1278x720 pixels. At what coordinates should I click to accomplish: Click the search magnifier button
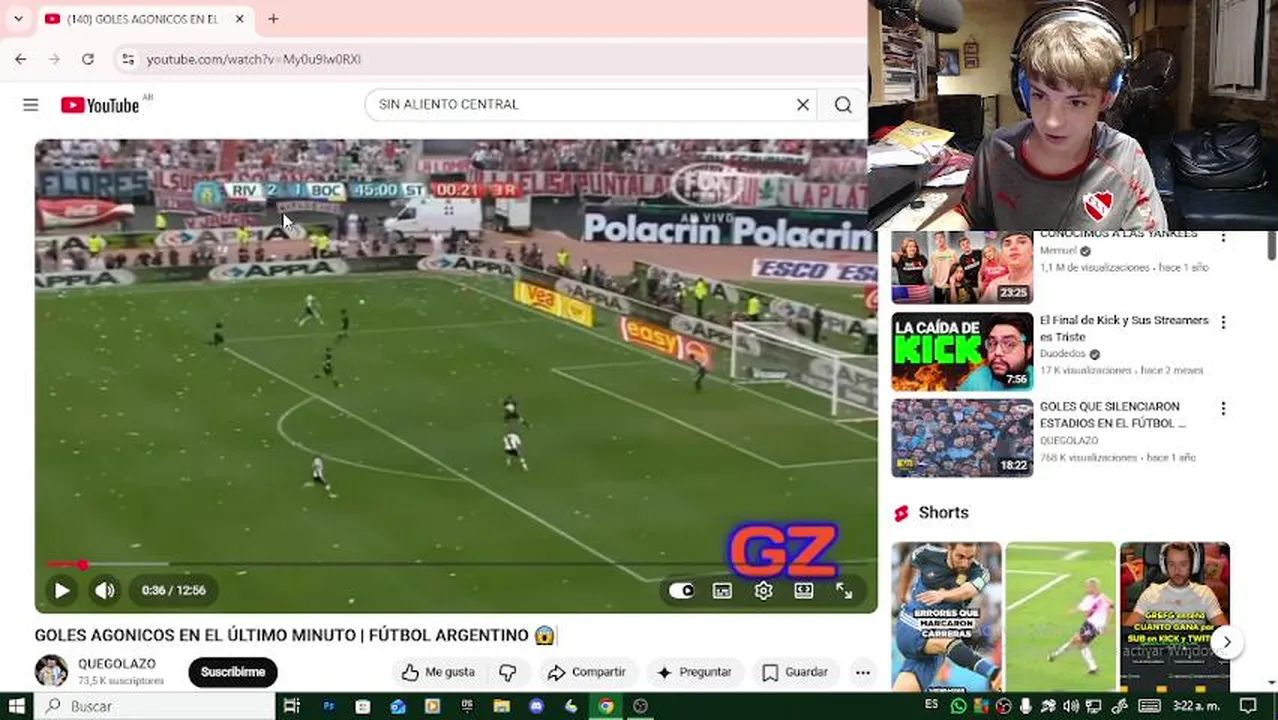point(843,104)
